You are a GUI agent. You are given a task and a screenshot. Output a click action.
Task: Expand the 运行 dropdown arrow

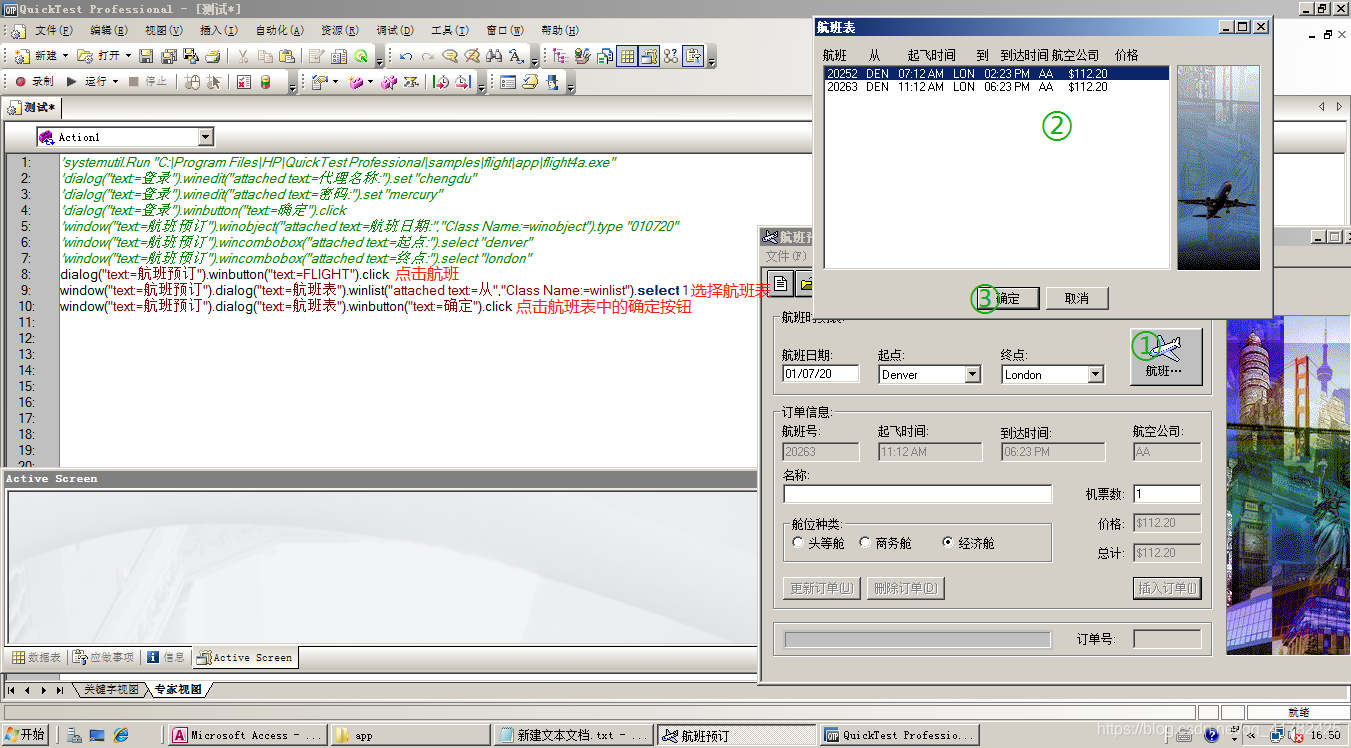point(115,82)
